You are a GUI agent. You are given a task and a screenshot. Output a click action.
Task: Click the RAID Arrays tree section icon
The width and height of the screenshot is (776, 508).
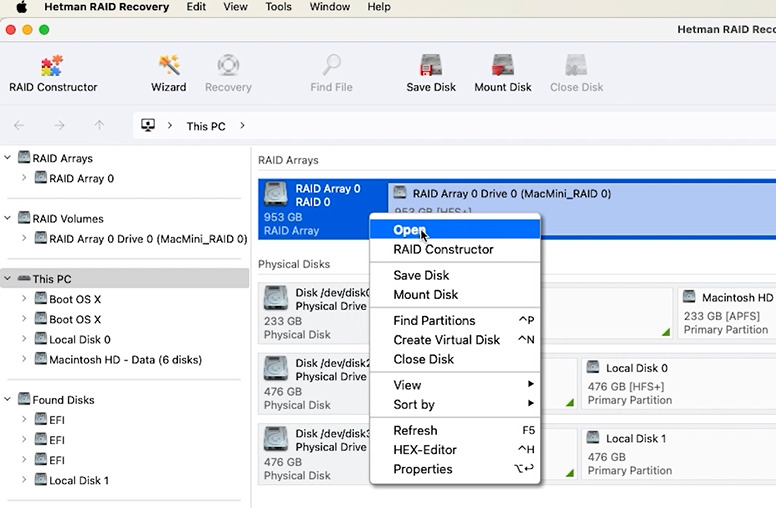pyautogui.click(x=24, y=157)
